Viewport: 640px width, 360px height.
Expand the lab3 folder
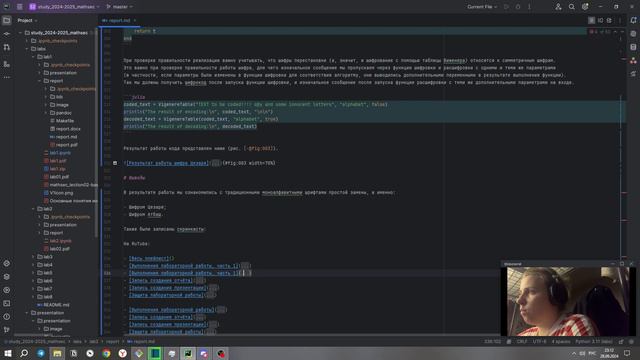pyautogui.click(x=33, y=257)
